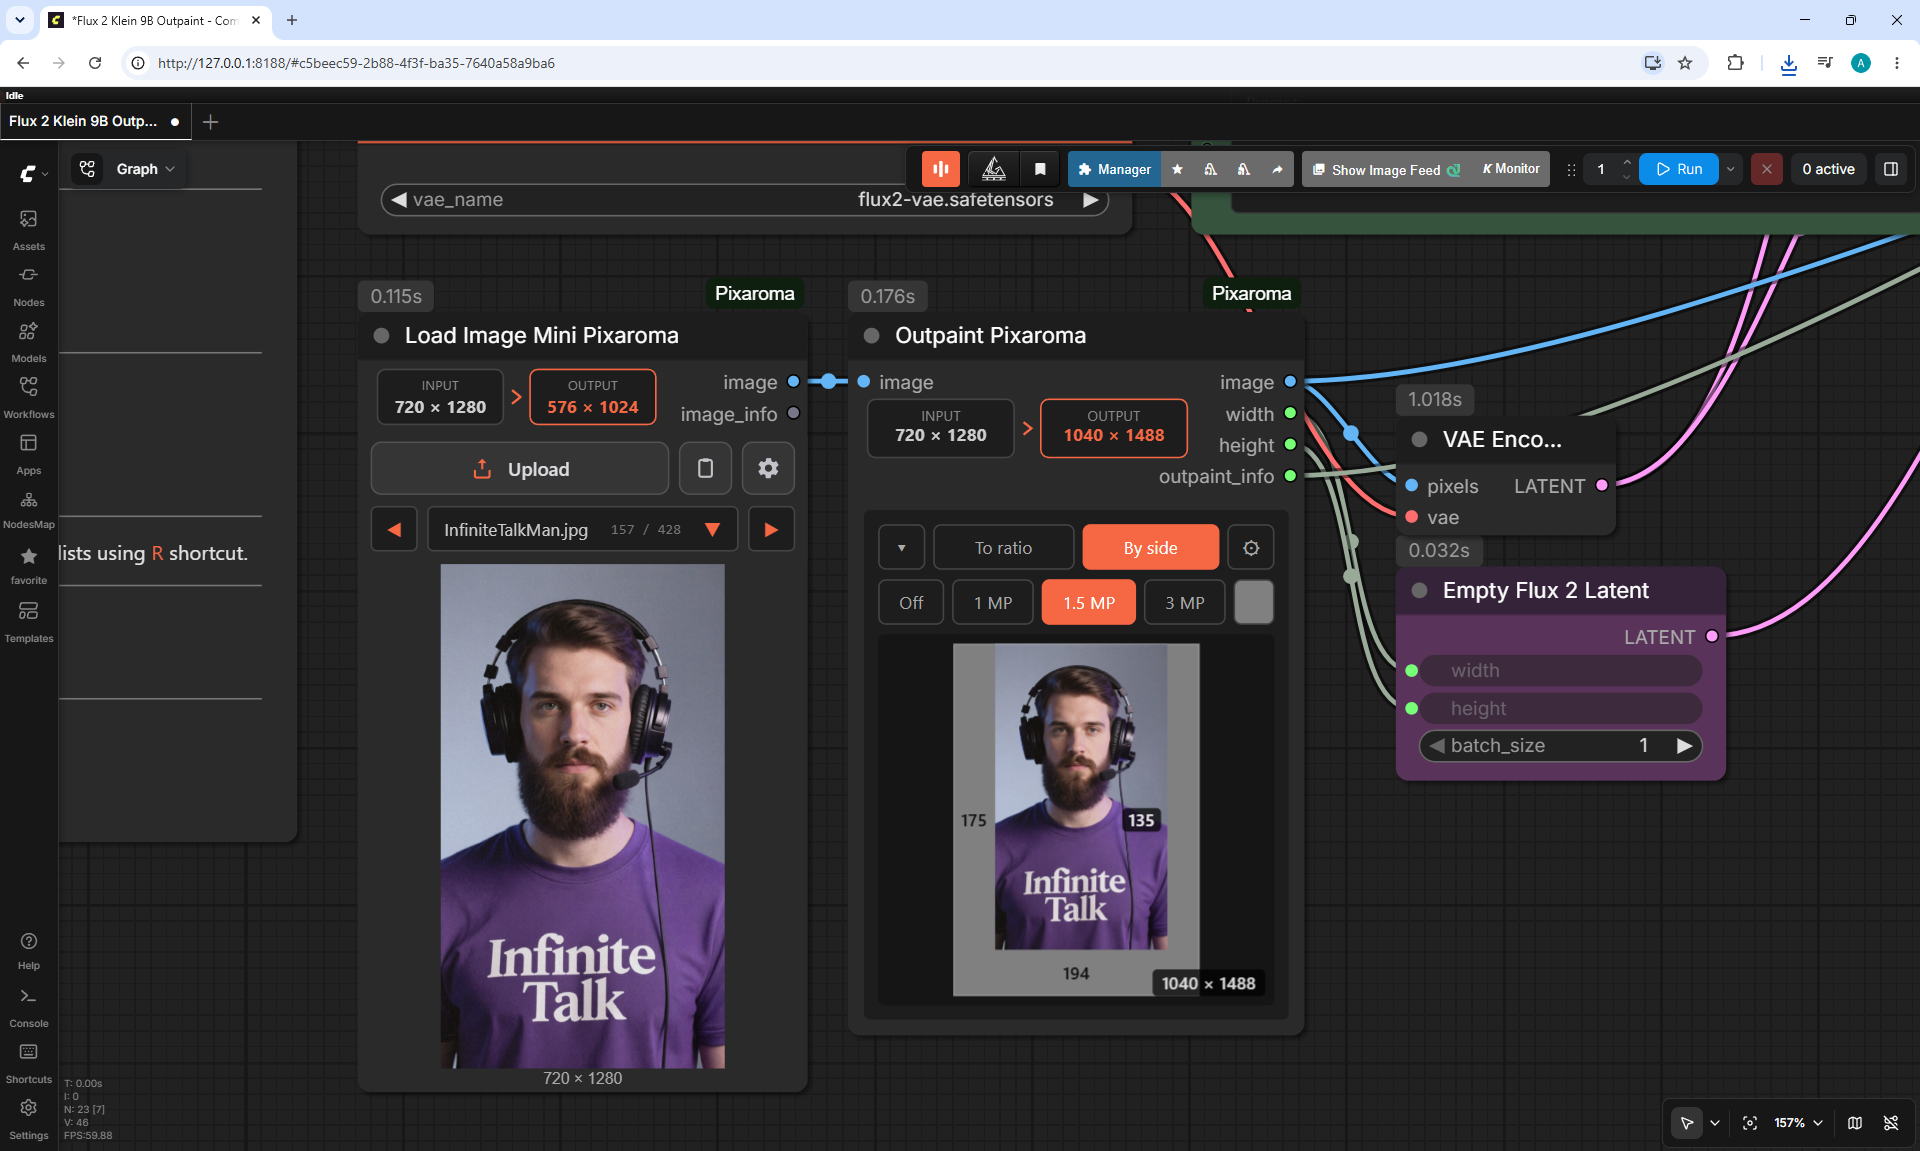1920x1151 pixels.
Task: Expand the select mode chevron dropdown
Action: pos(1715,1123)
